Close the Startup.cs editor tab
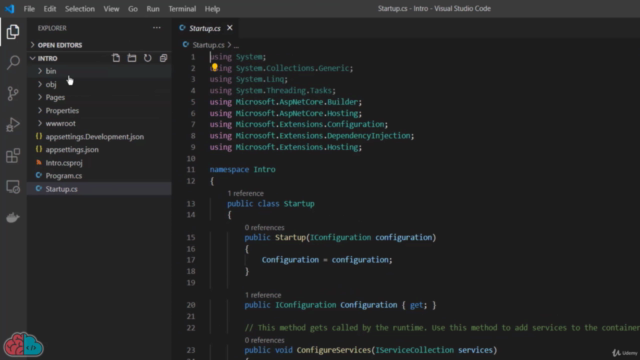 (x=230, y=28)
